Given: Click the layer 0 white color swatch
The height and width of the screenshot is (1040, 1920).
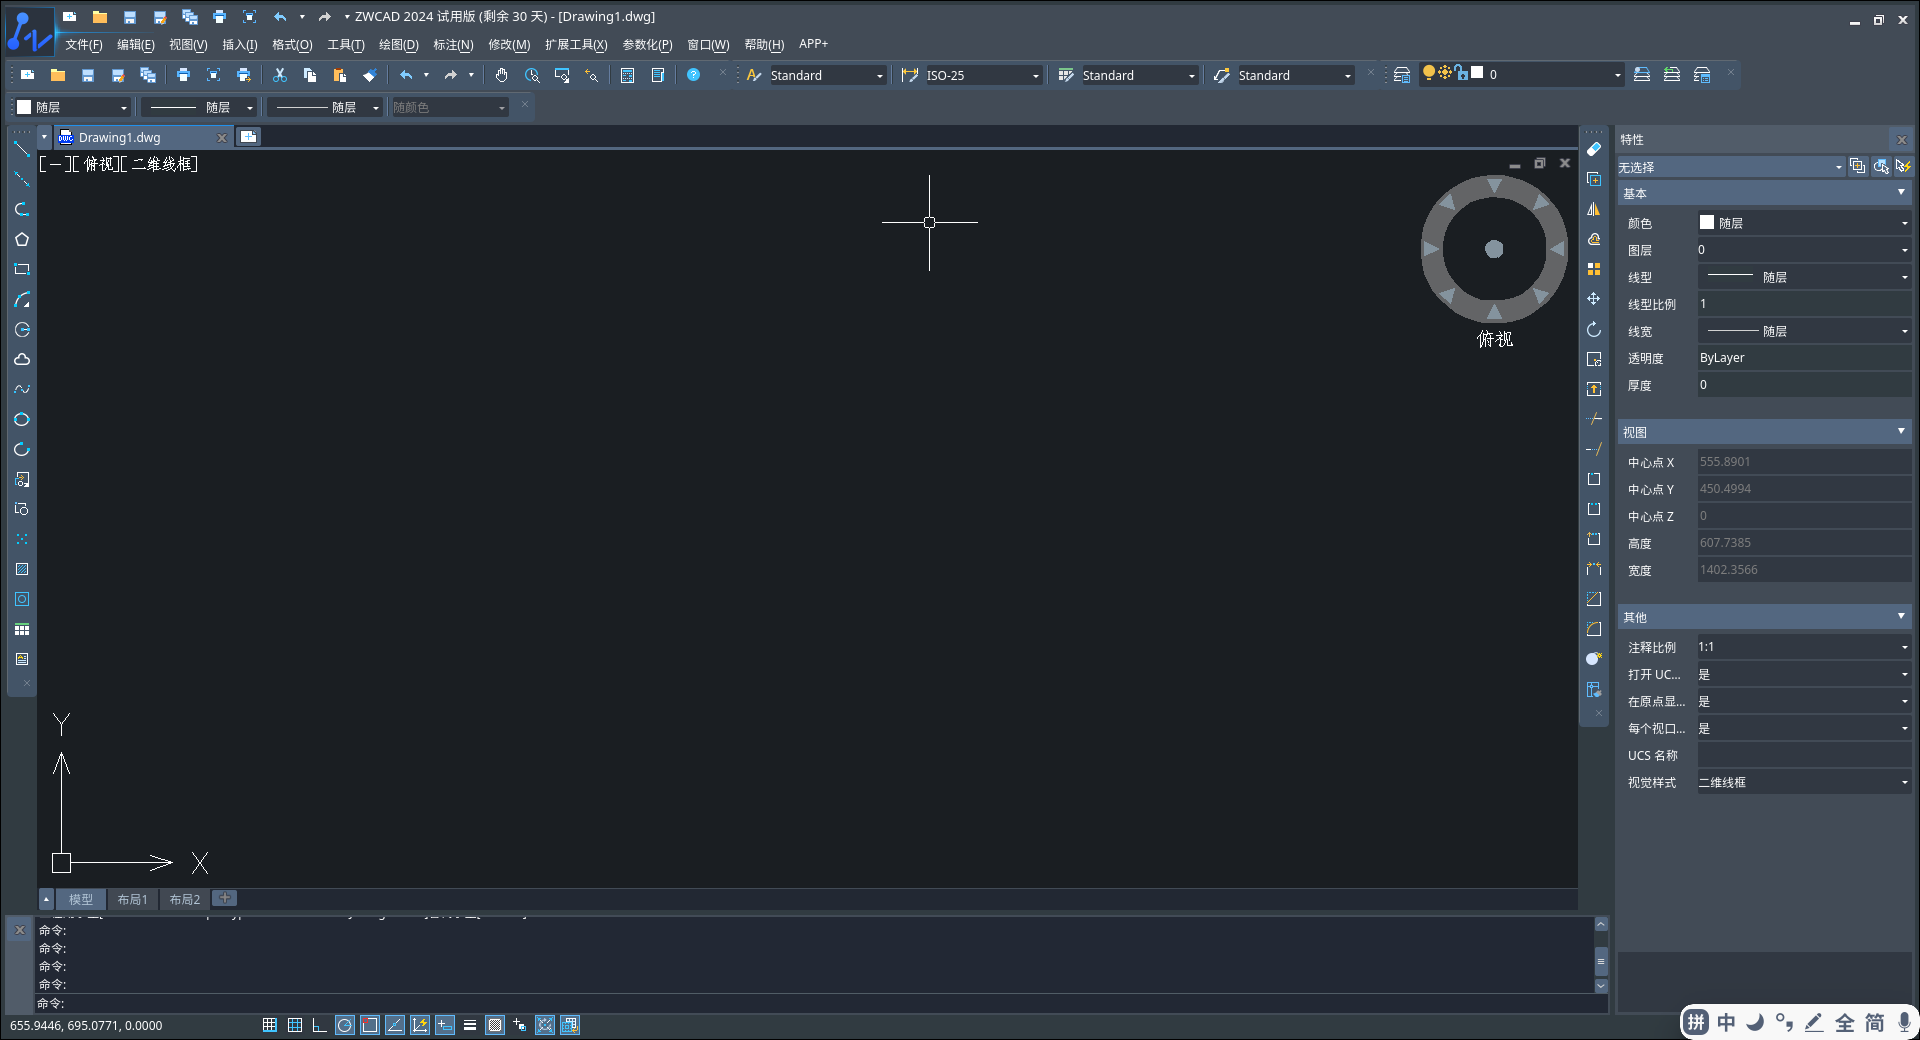Looking at the screenshot, I should [1477, 73].
